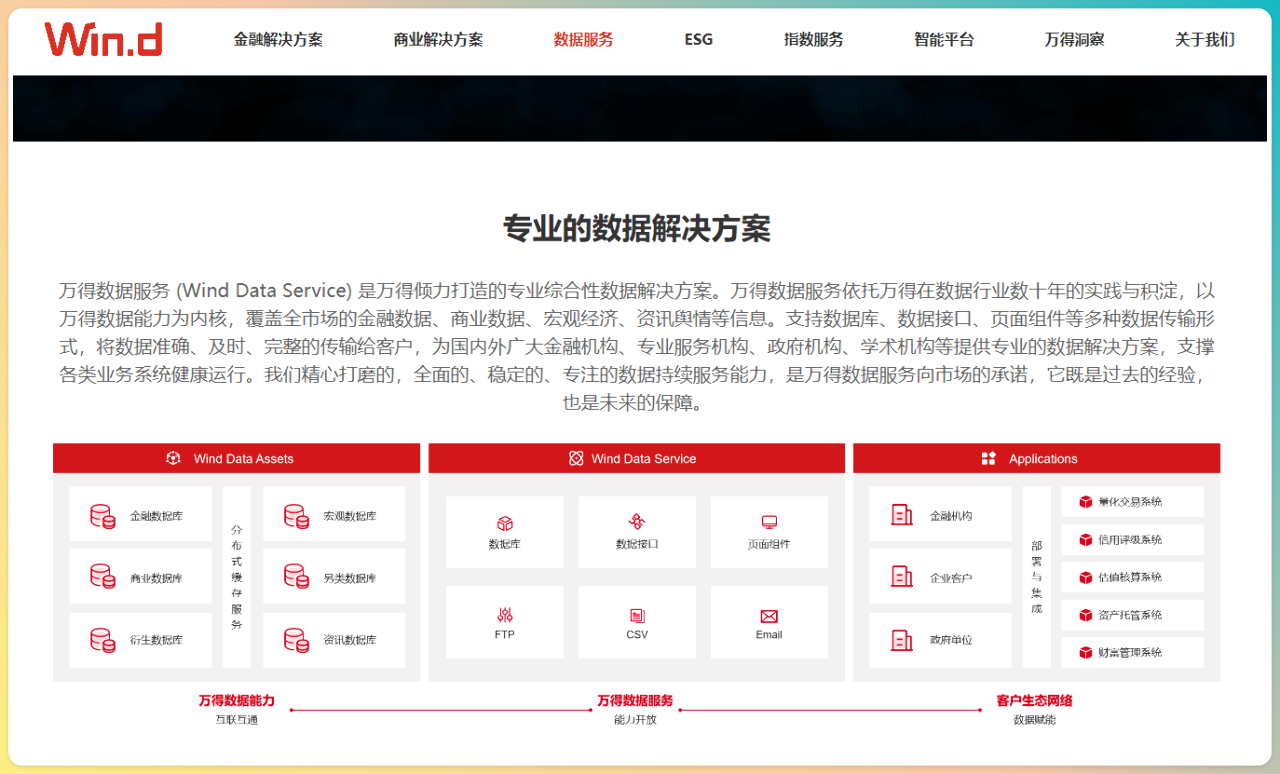
Task: Click the 部署与集成 vertical label
Action: click(x=1037, y=577)
